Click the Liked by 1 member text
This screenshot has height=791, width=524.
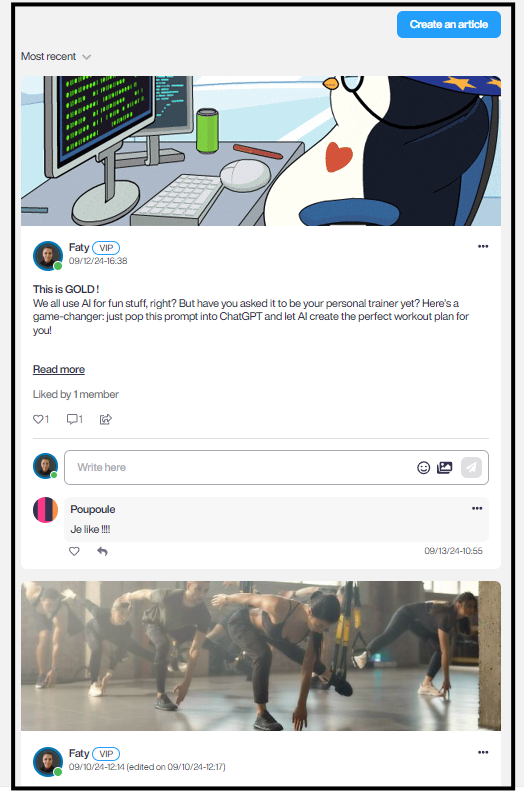[x=76, y=394]
